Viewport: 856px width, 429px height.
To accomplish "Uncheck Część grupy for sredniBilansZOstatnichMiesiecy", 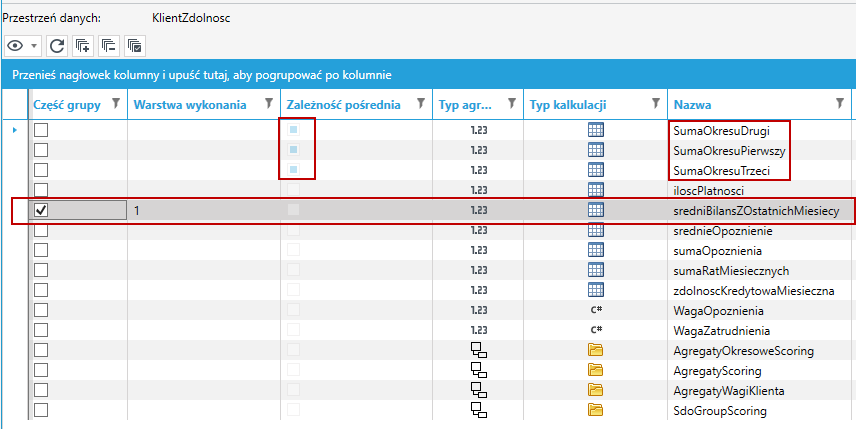I will pos(41,210).
